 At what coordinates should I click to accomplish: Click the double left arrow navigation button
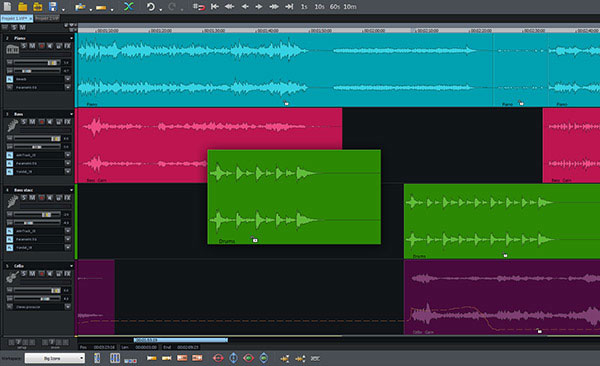pyautogui.click(x=229, y=7)
